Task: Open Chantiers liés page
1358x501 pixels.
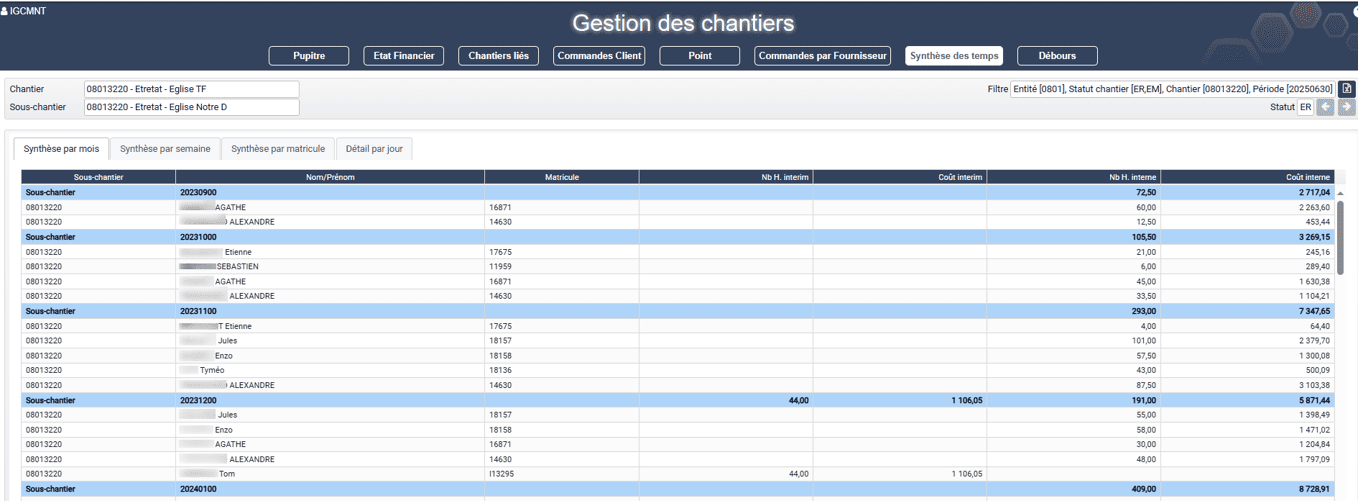Action: click(499, 56)
